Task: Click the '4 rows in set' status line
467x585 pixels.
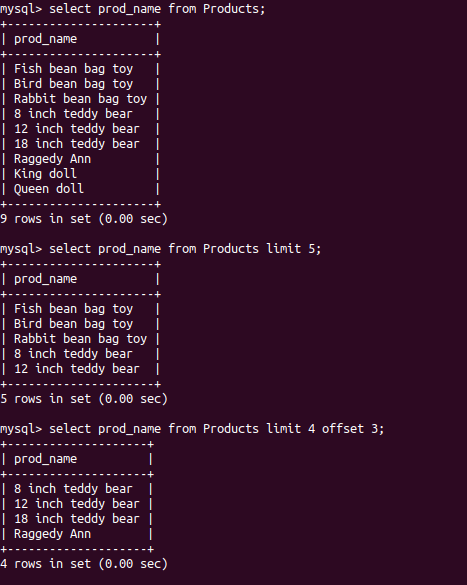Action: point(84,564)
